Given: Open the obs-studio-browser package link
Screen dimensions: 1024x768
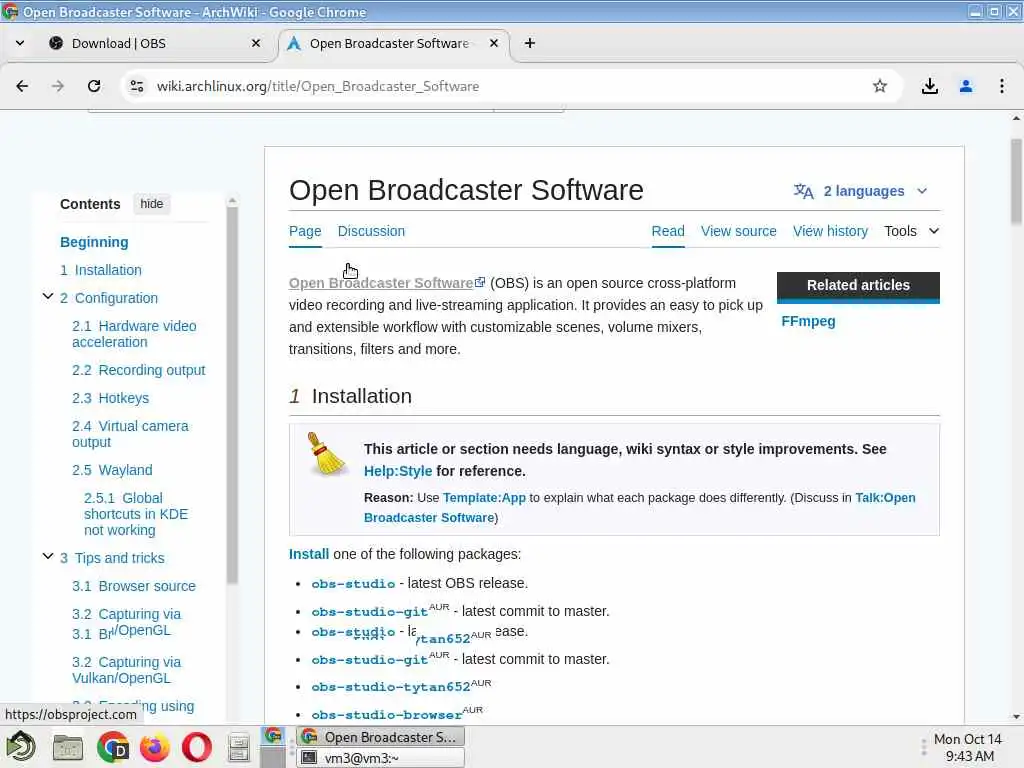Looking at the screenshot, I should click(x=387, y=714).
